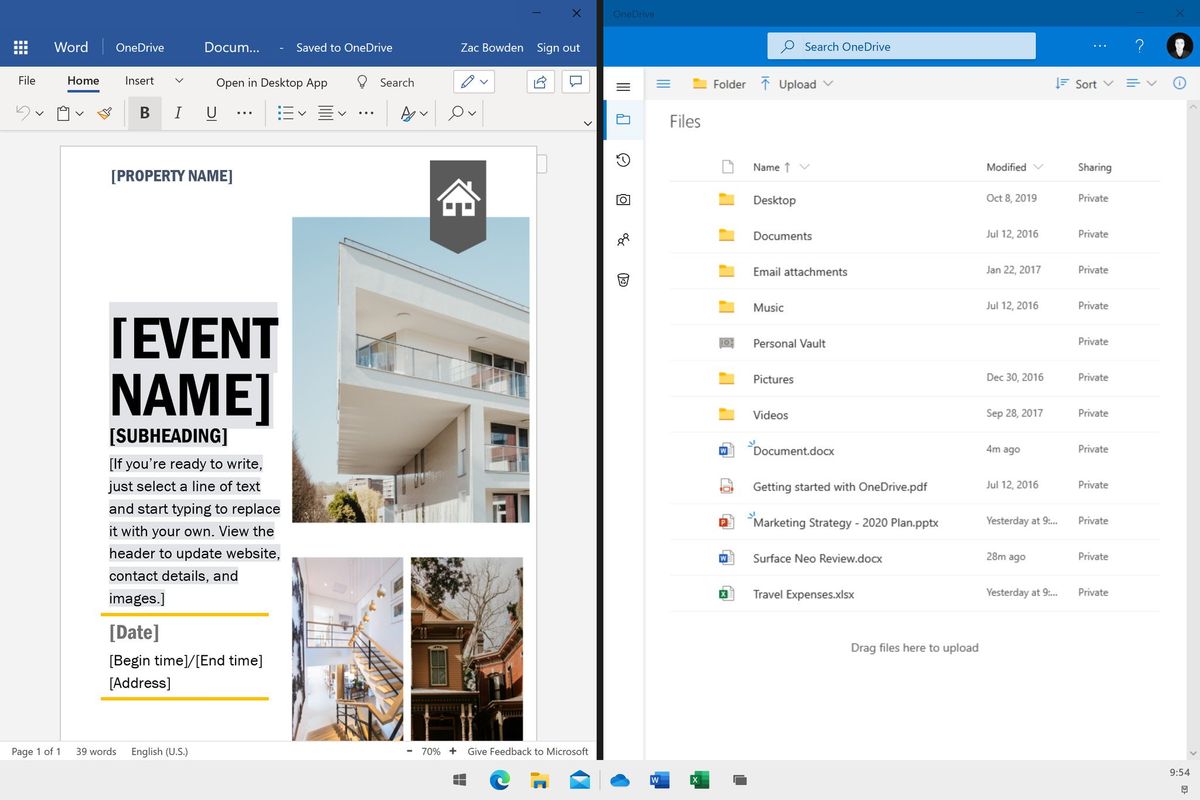Click the English (U.S.) language status
This screenshot has width=1200, height=800.
click(159, 751)
